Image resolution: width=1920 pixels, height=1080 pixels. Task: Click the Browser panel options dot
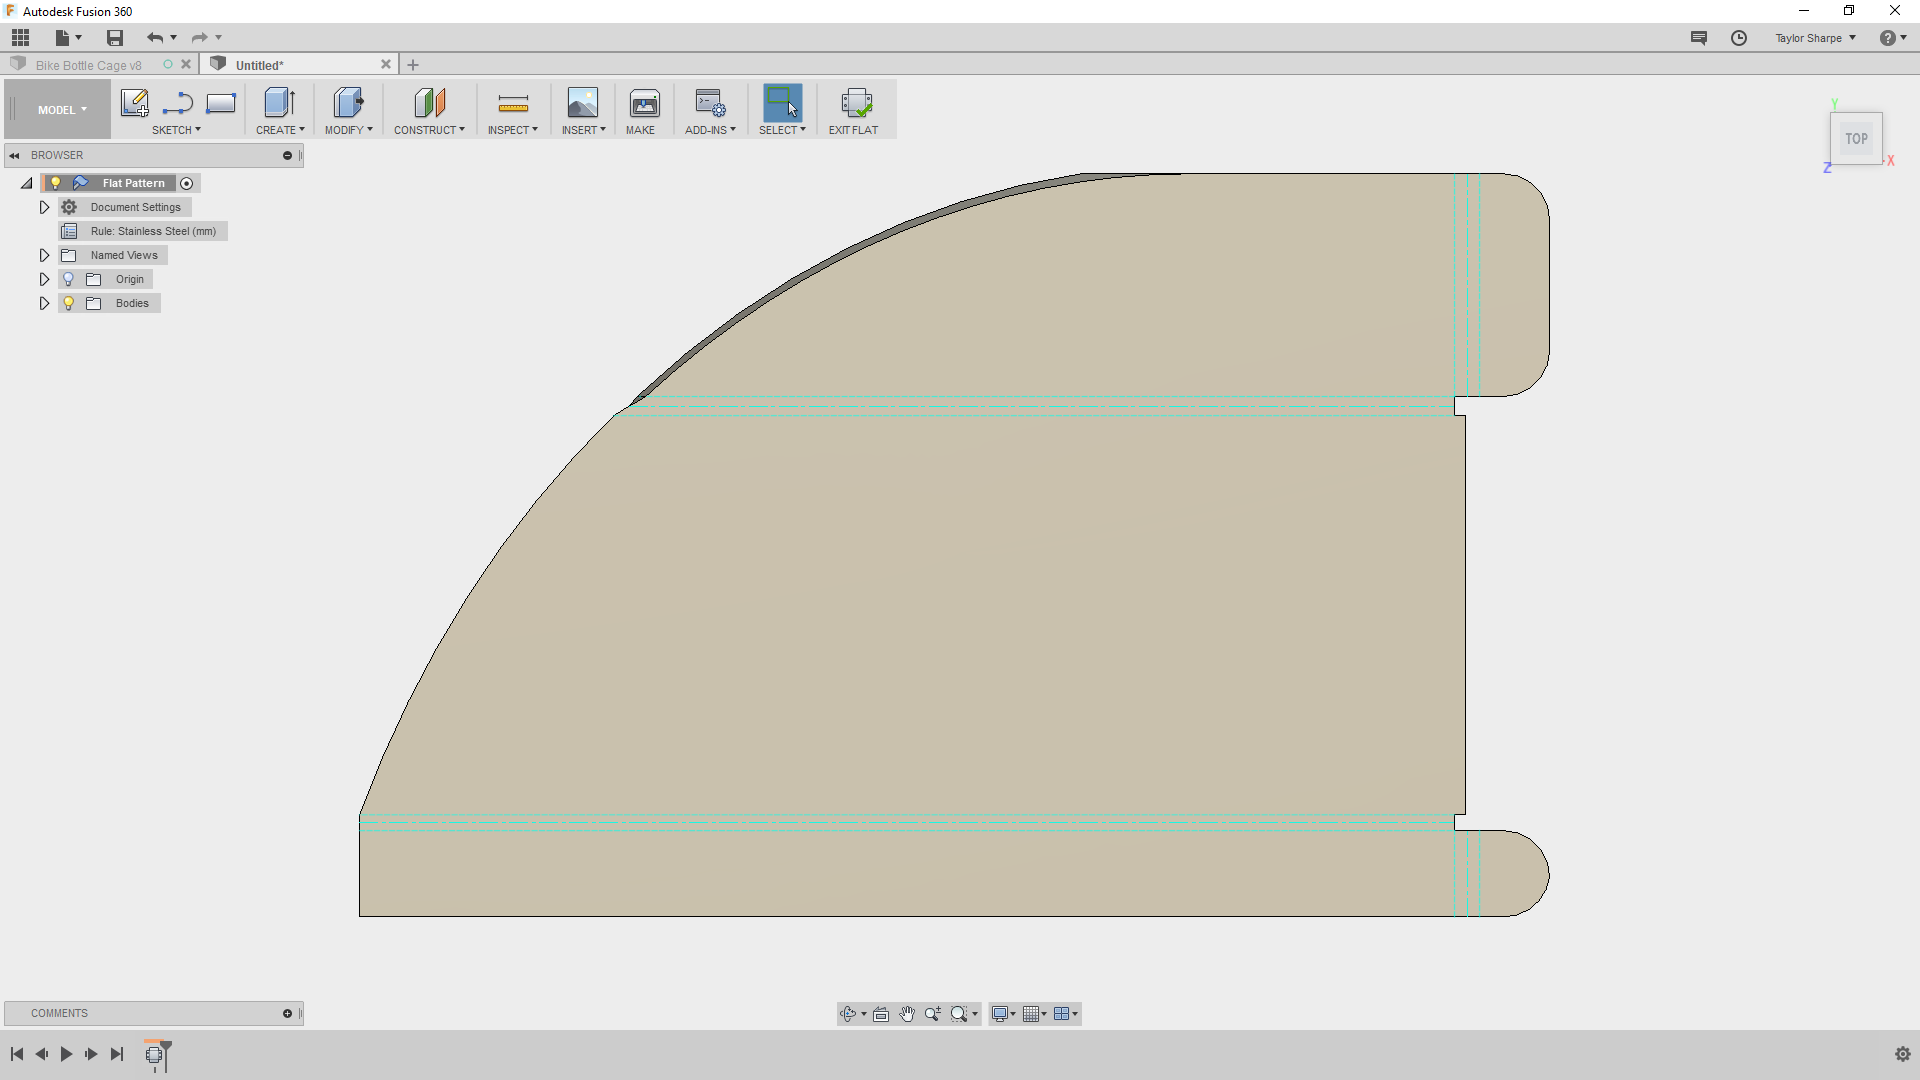tap(287, 155)
